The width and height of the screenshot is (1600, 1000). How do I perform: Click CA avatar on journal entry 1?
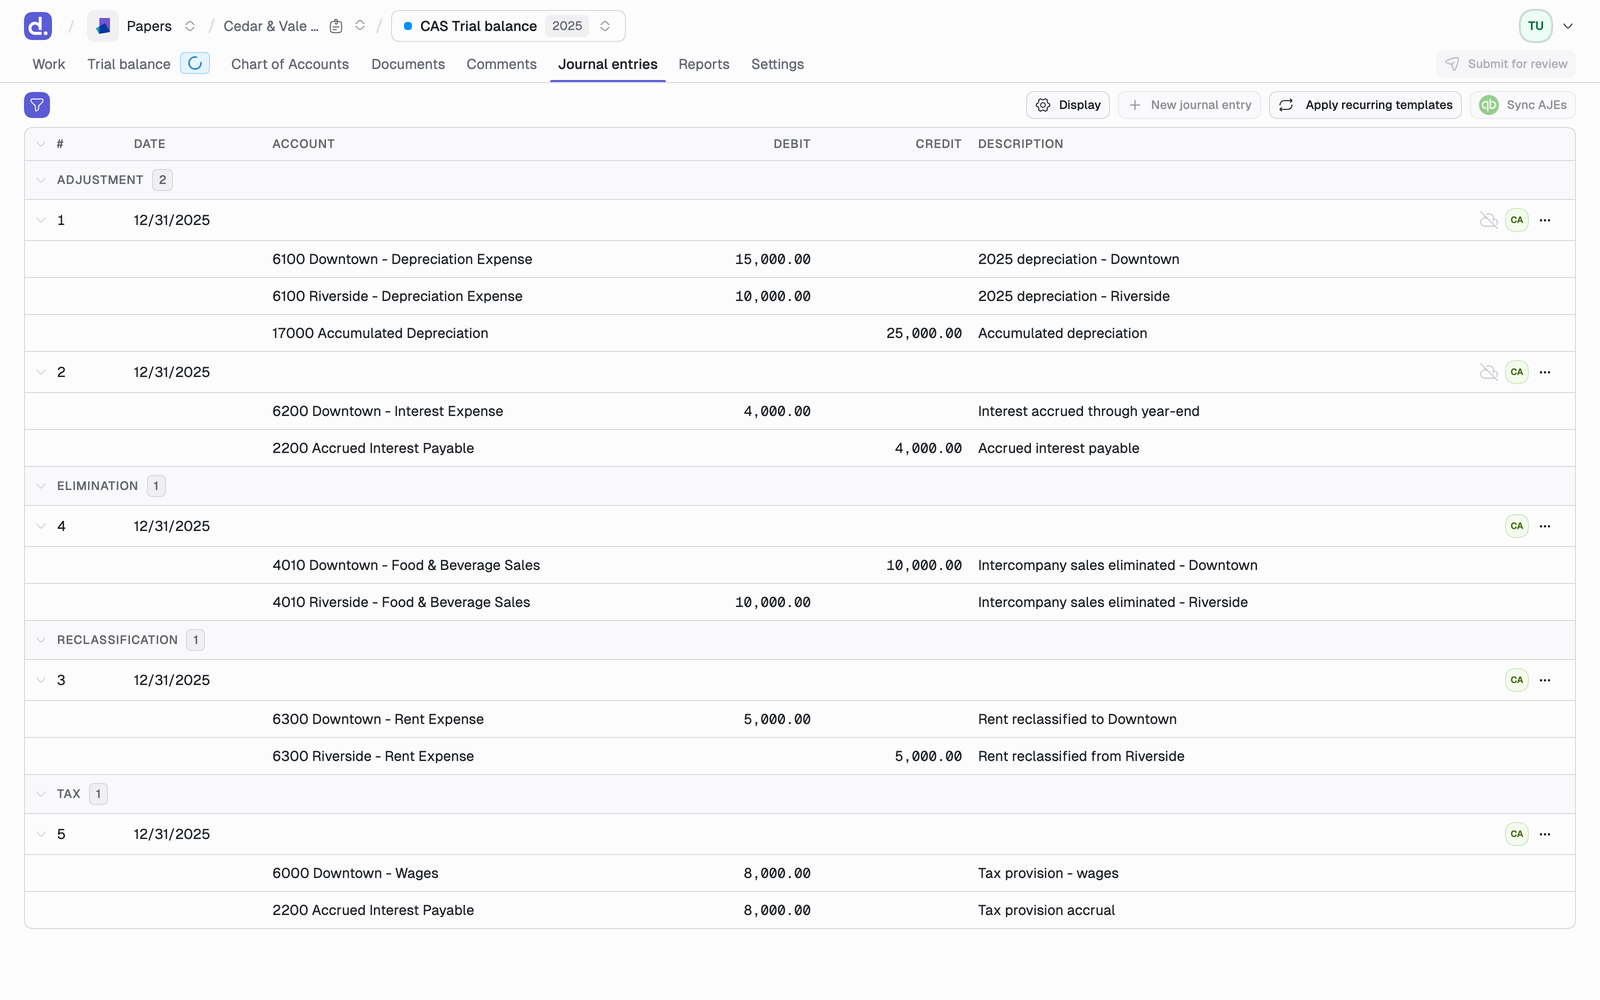click(x=1517, y=220)
